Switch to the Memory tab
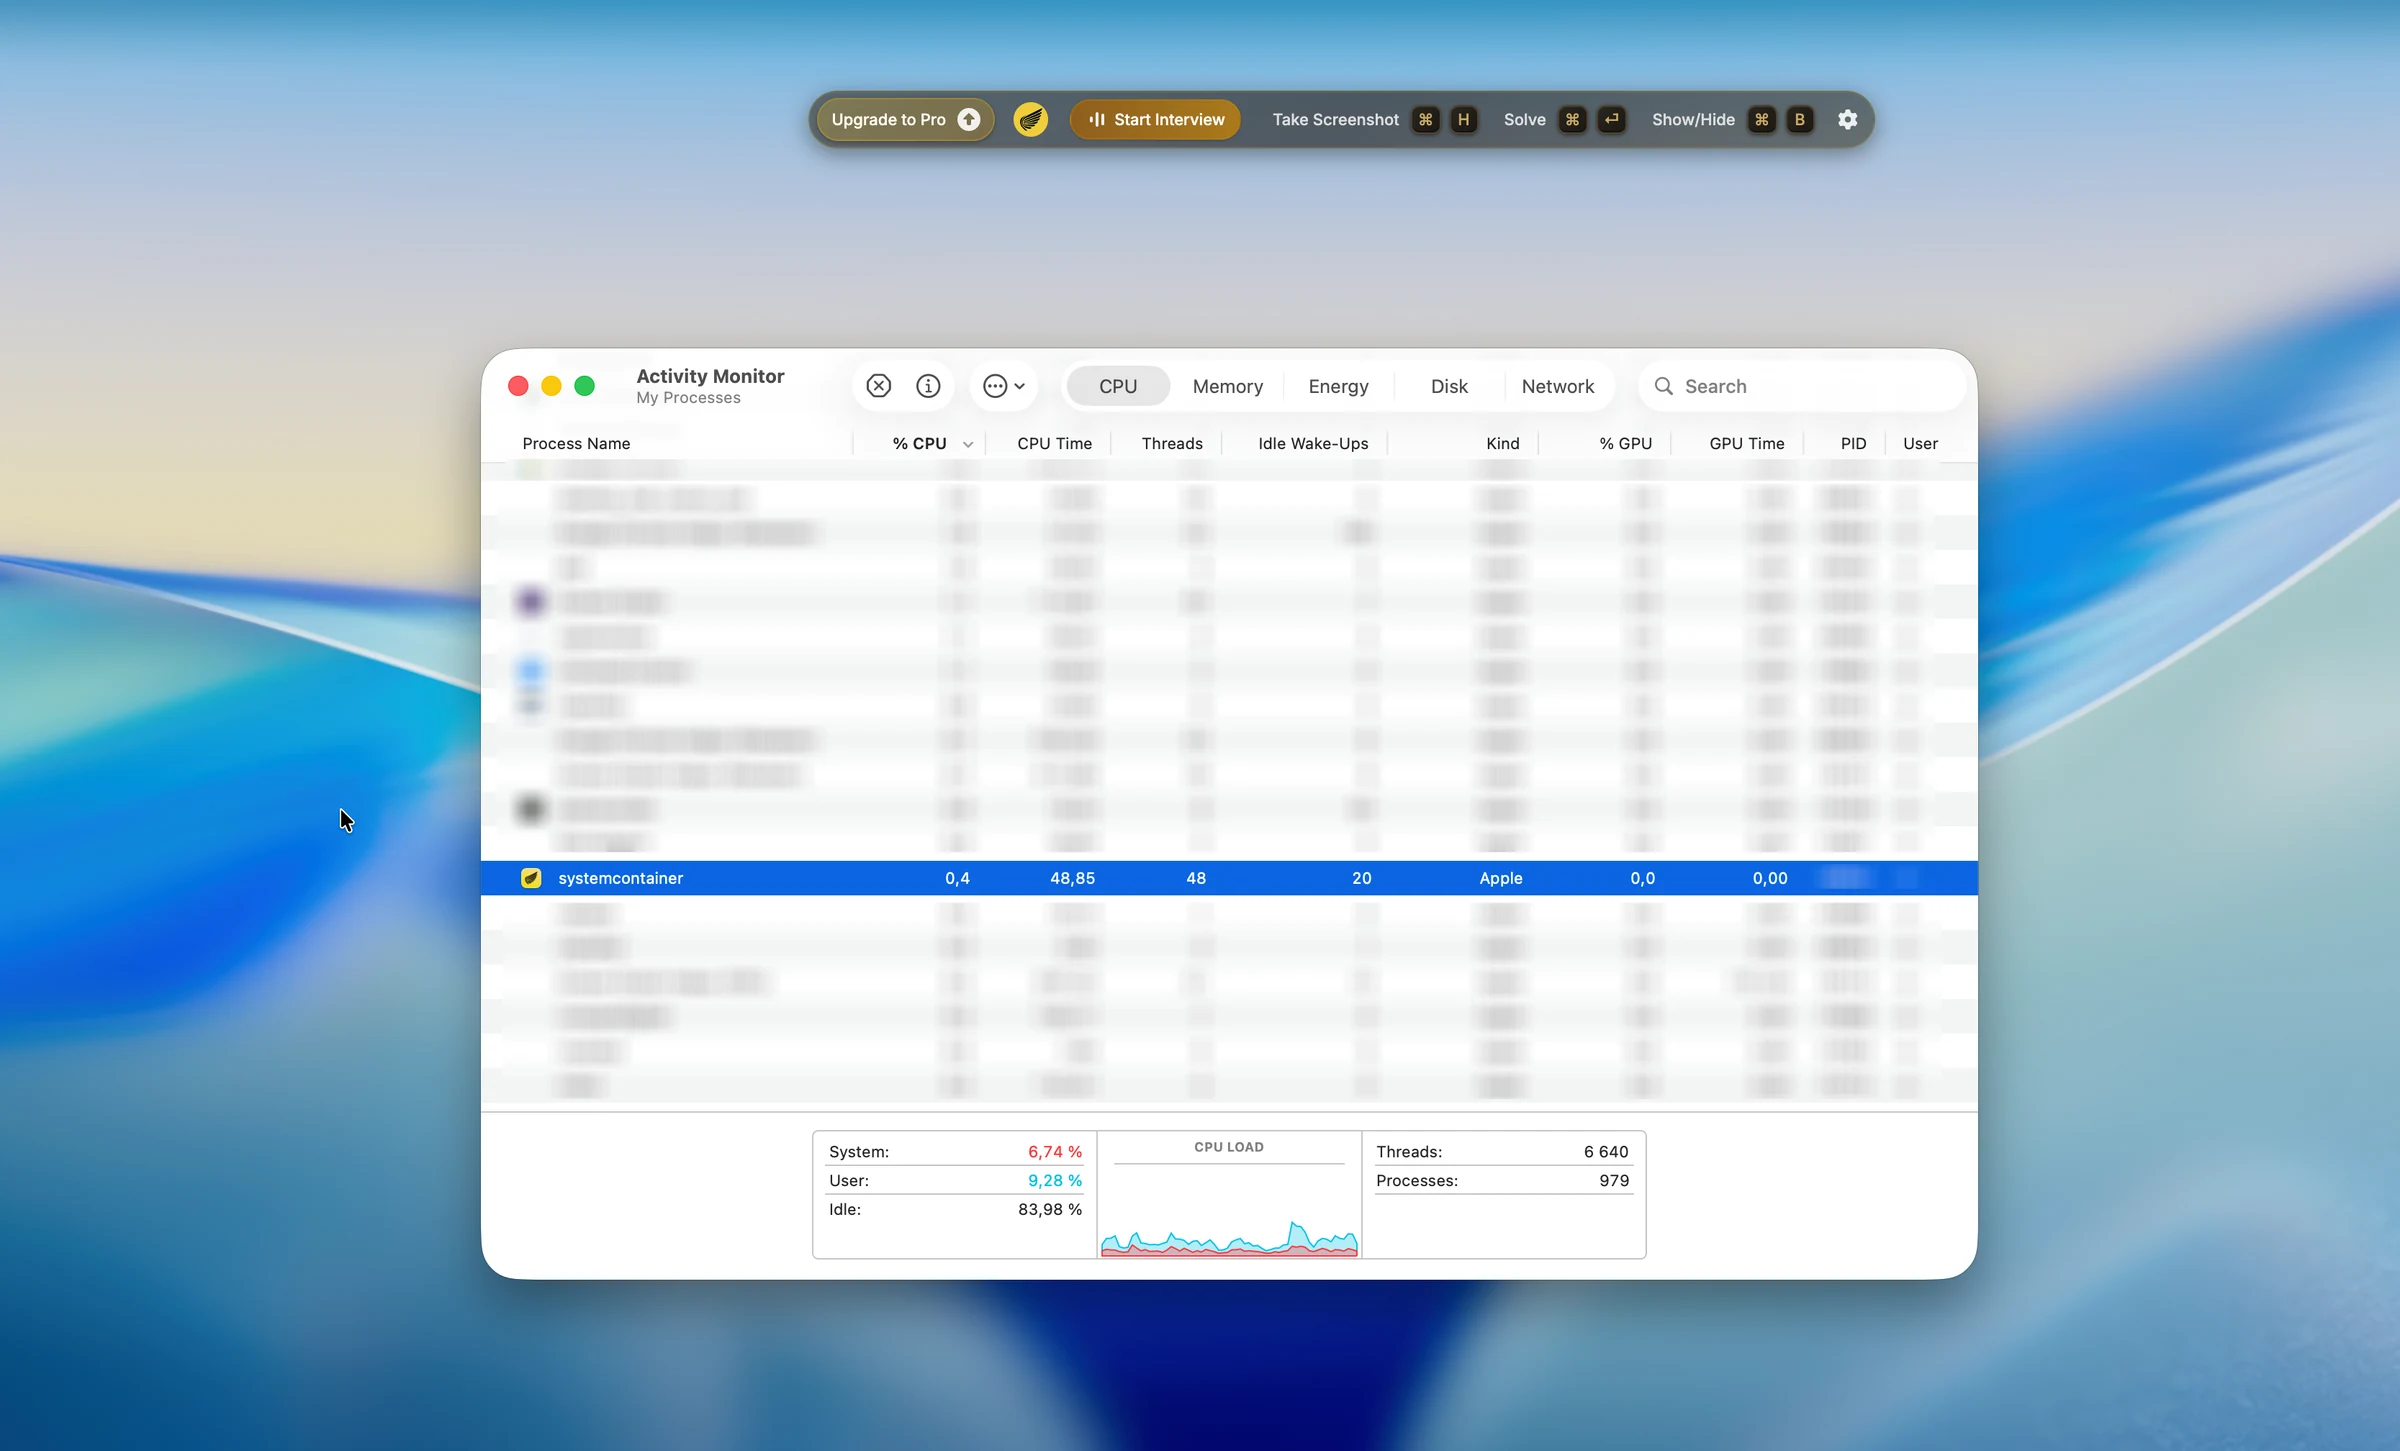The width and height of the screenshot is (2400, 1451). point(1228,386)
